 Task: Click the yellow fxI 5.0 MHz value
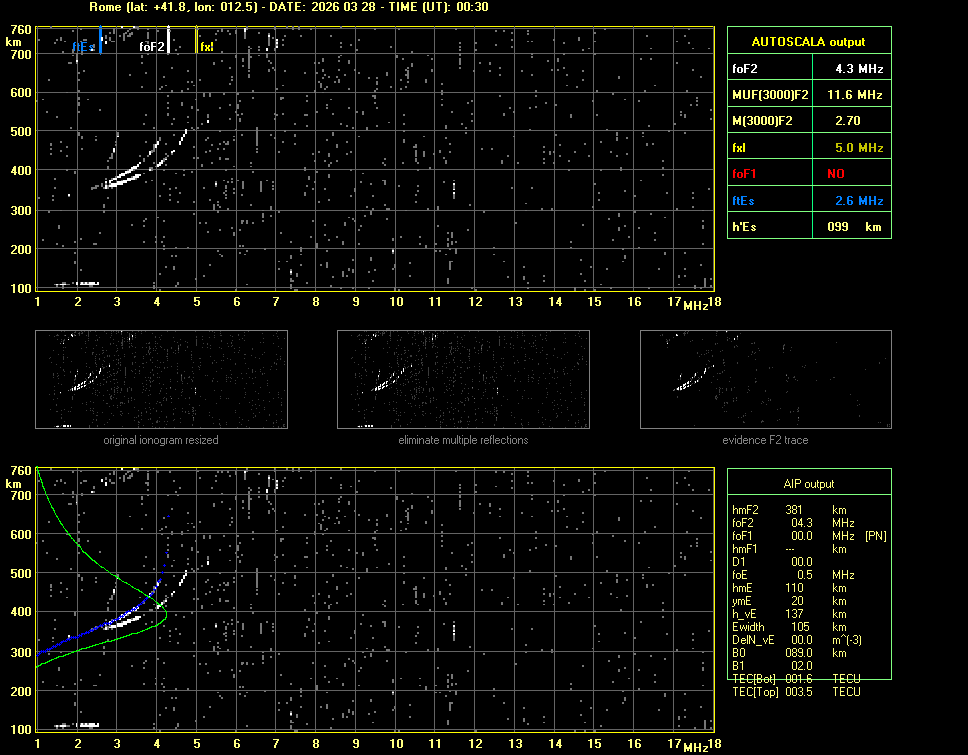(x=859, y=148)
